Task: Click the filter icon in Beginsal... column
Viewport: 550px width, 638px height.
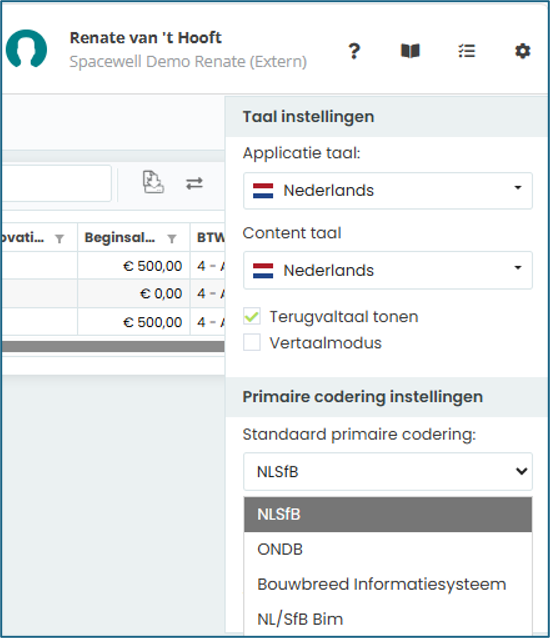Action: (x=172, y=238)
